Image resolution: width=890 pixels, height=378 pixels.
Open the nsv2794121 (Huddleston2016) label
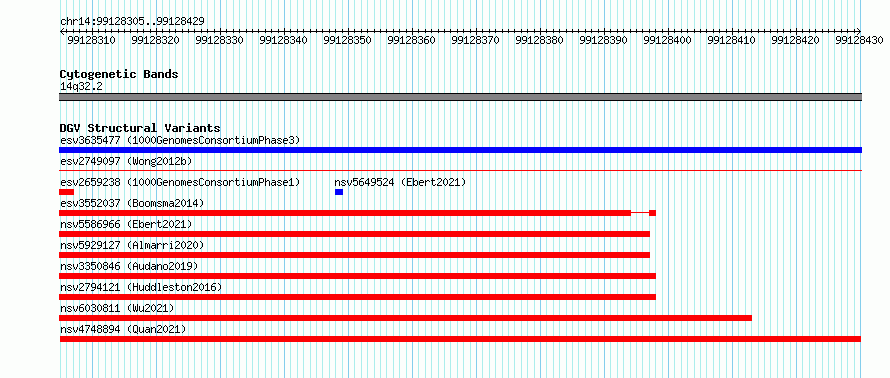[x=141, y=287]
